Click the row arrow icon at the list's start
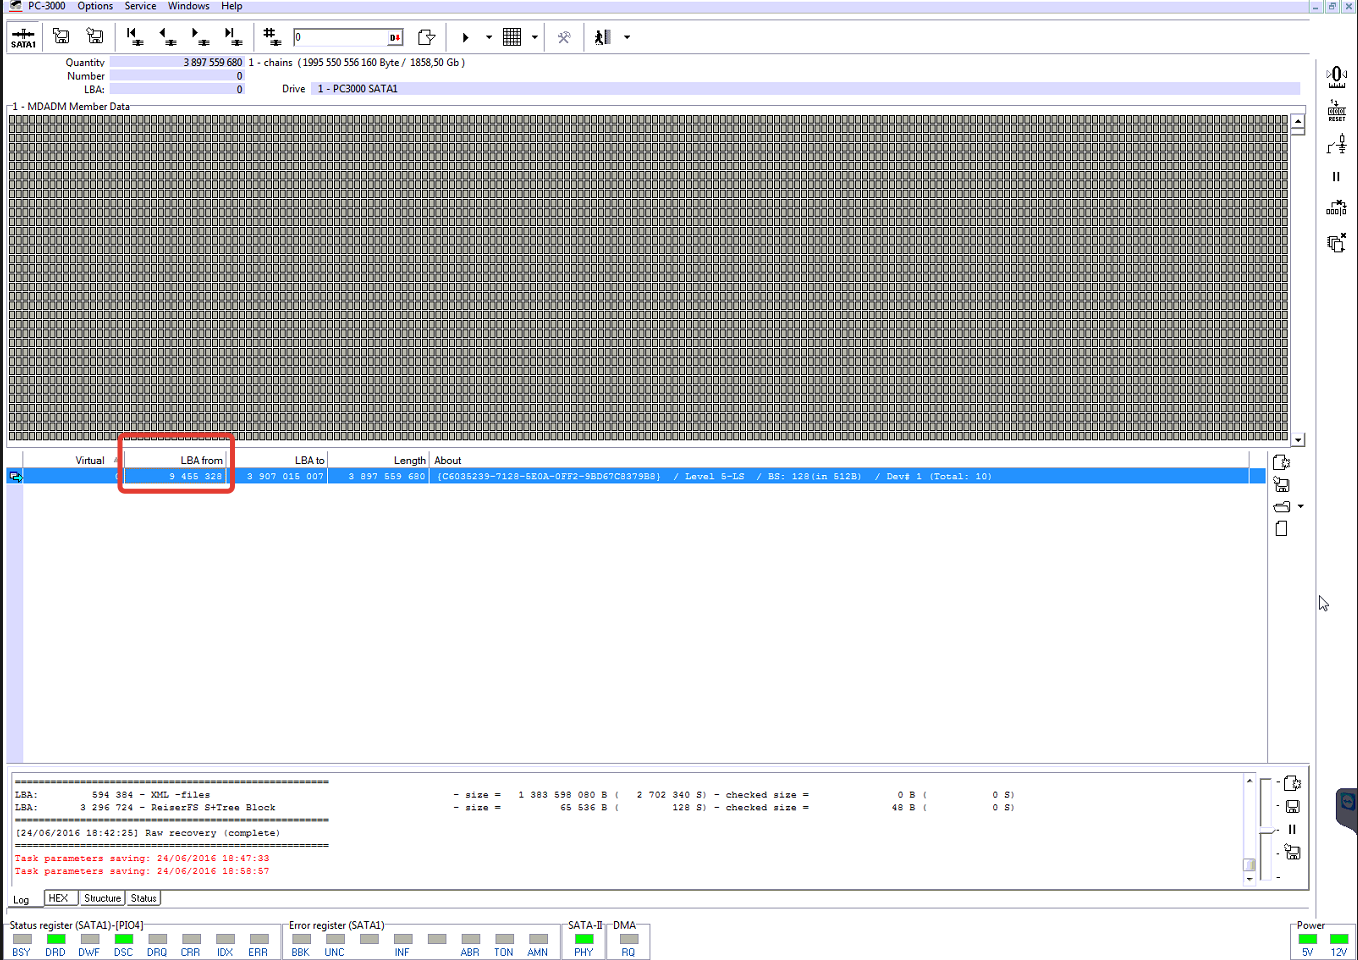The image size is (1358, 960). point(15,476)
